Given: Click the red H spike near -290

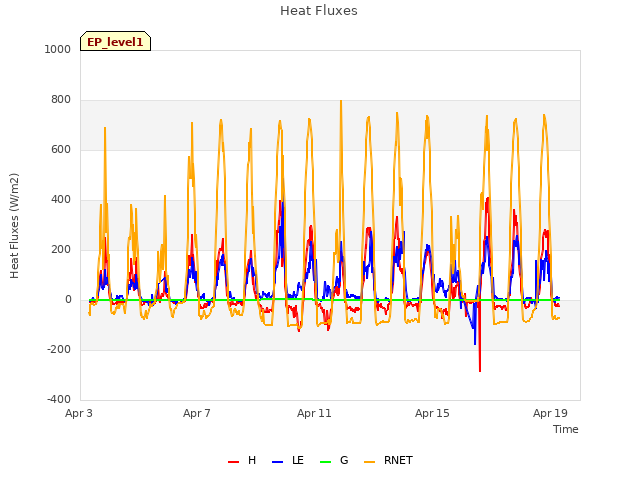Looking at the screenshot, I should coord(480,370).
